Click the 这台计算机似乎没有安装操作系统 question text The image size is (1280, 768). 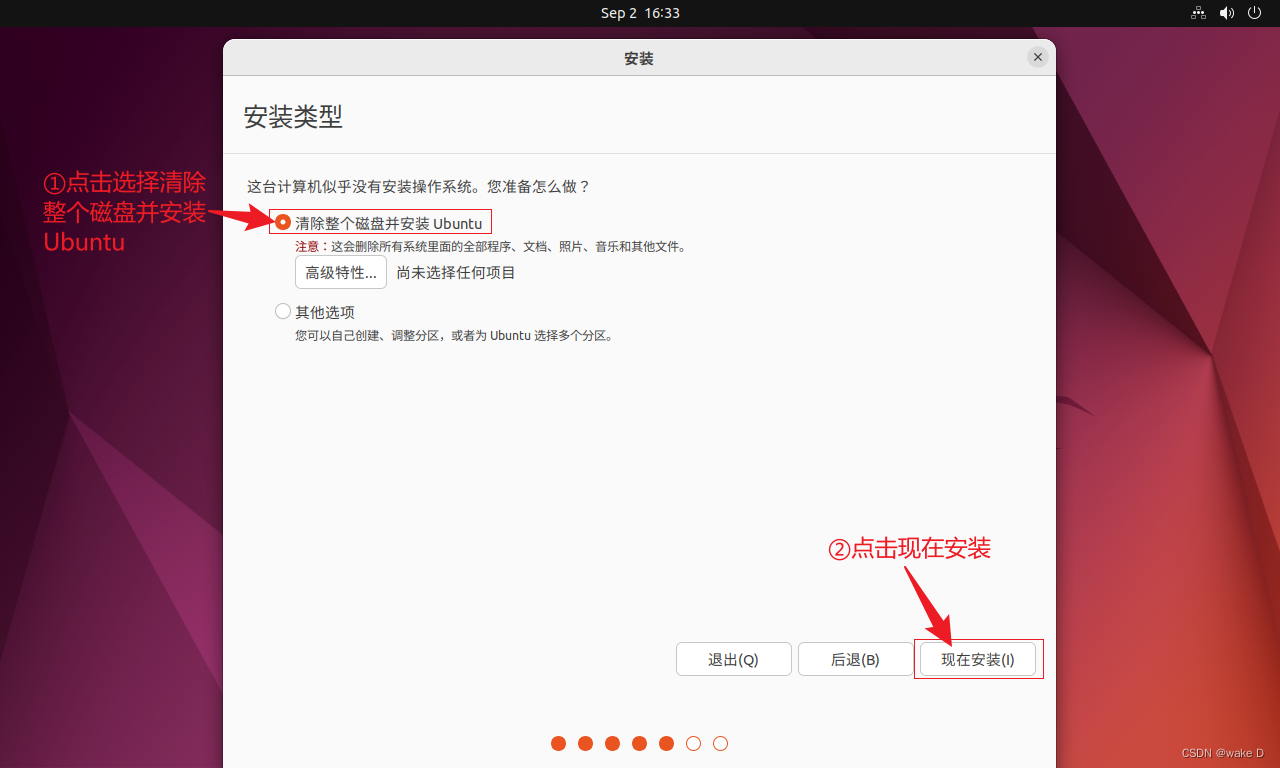pyautogui.click(x=419, y=187)
